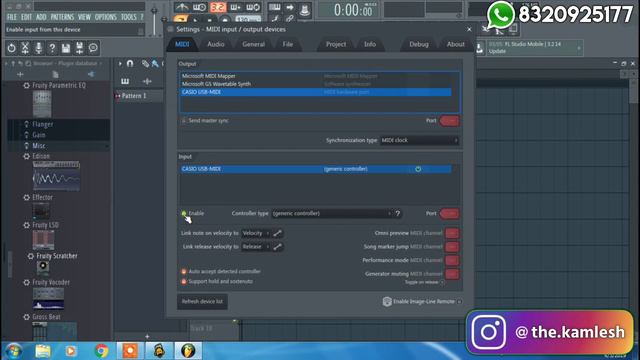Click the scissors one-click audio recording icon
The image size is (640, 360).
[25, 48]
